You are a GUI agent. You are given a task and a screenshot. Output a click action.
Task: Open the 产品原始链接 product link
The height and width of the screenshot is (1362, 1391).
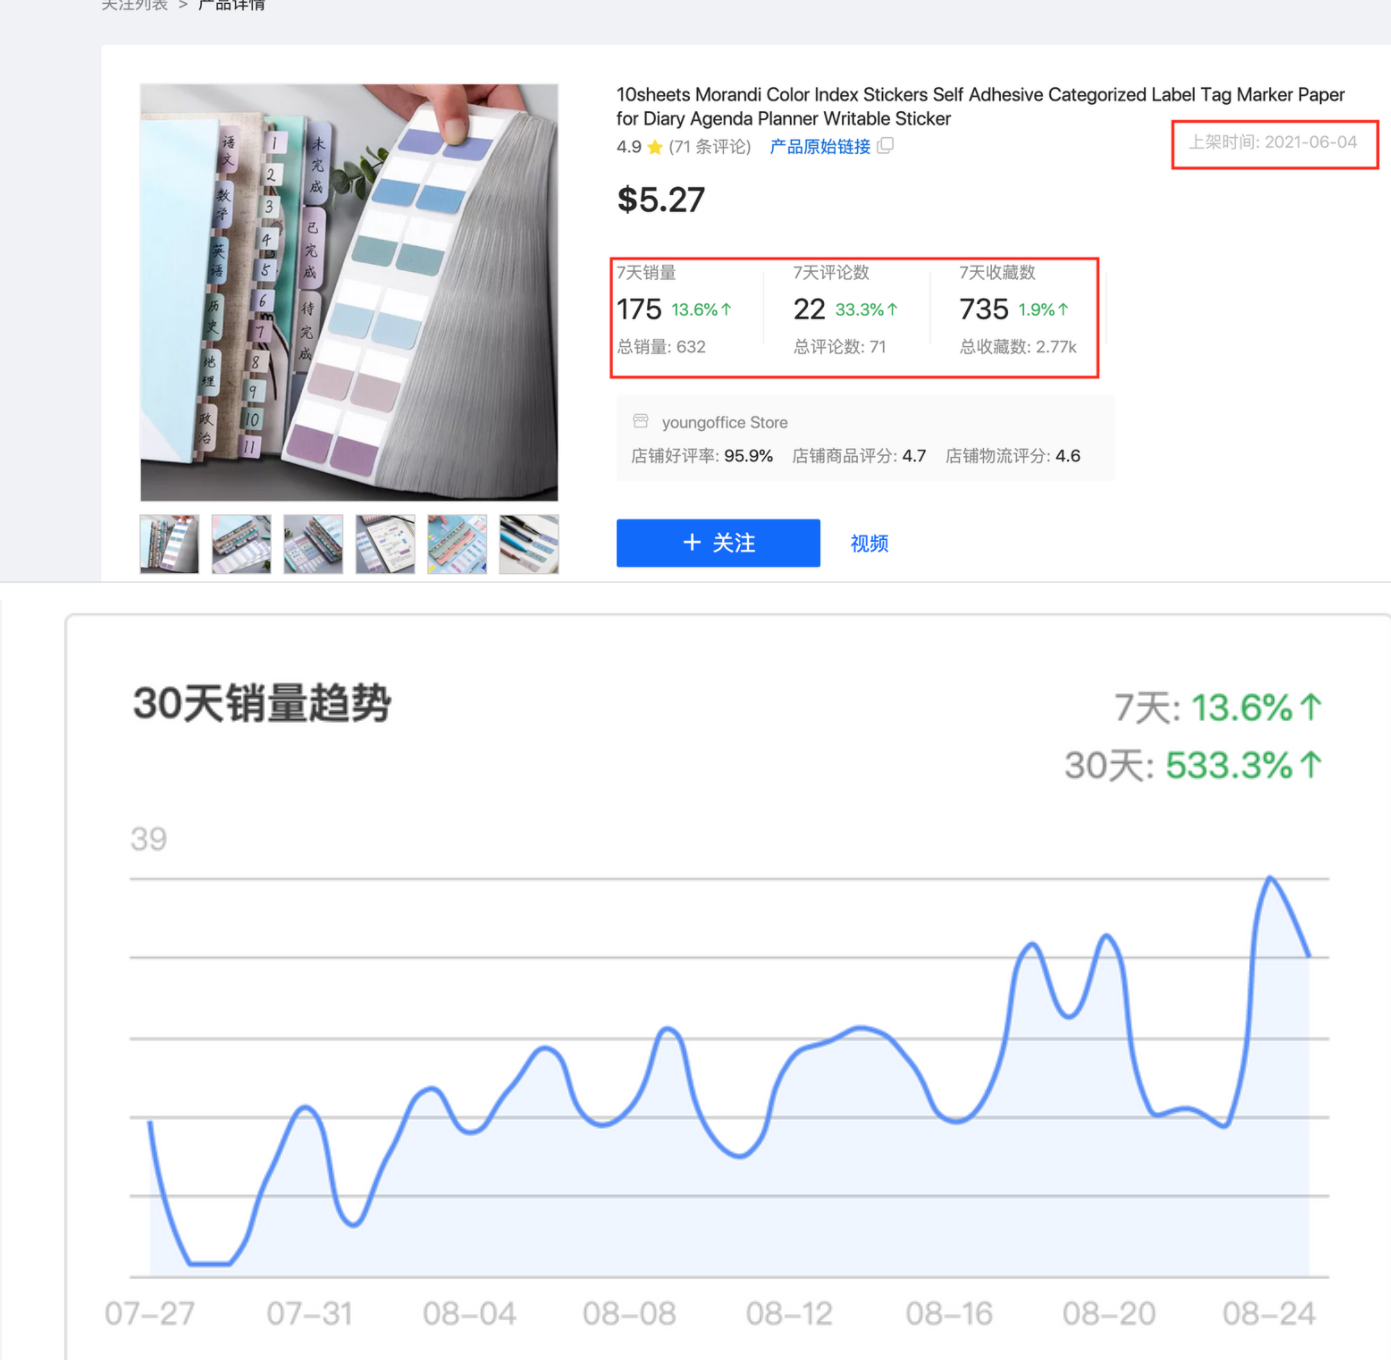click(818, 146)
